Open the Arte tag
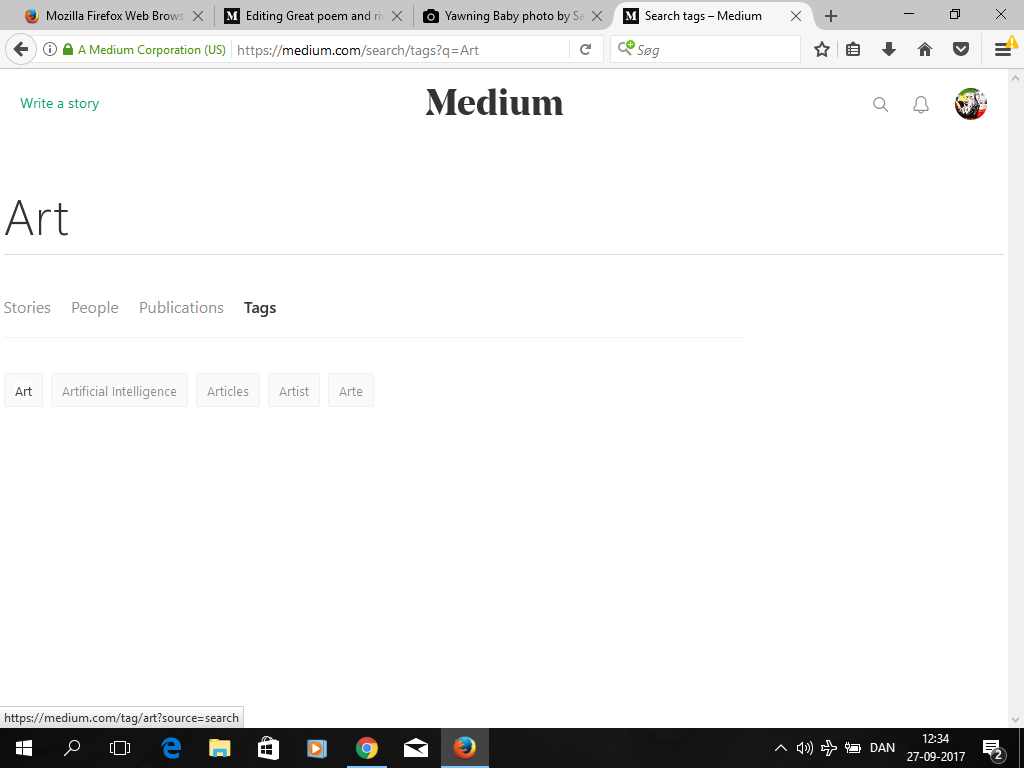1024x768 pixels. [x=351, y=391]
